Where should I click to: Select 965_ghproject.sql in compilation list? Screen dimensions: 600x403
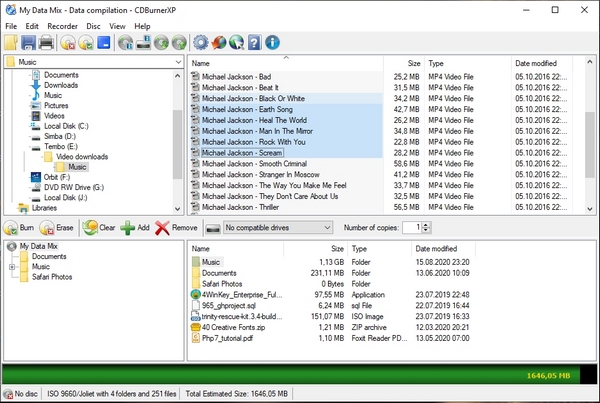pyautogui.click(x=228, y=305)
